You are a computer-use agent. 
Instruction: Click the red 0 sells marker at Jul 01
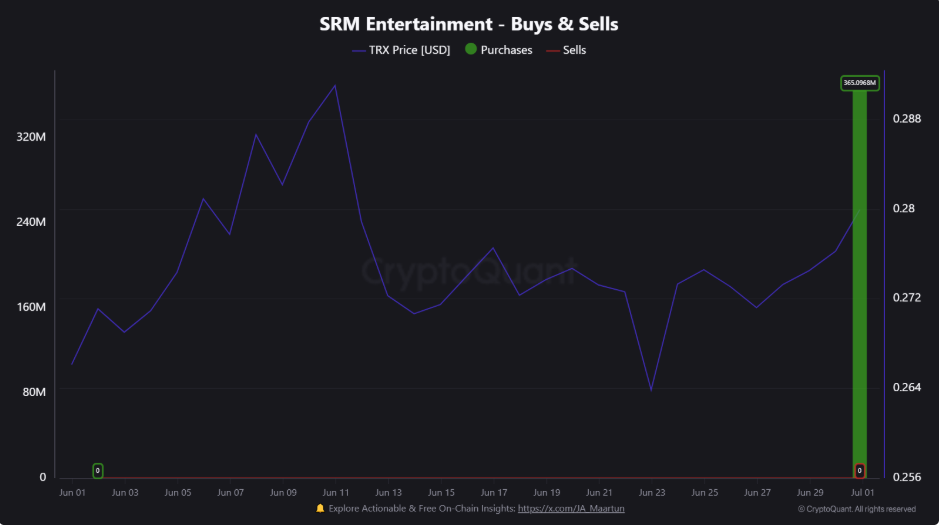coord(859,471)
